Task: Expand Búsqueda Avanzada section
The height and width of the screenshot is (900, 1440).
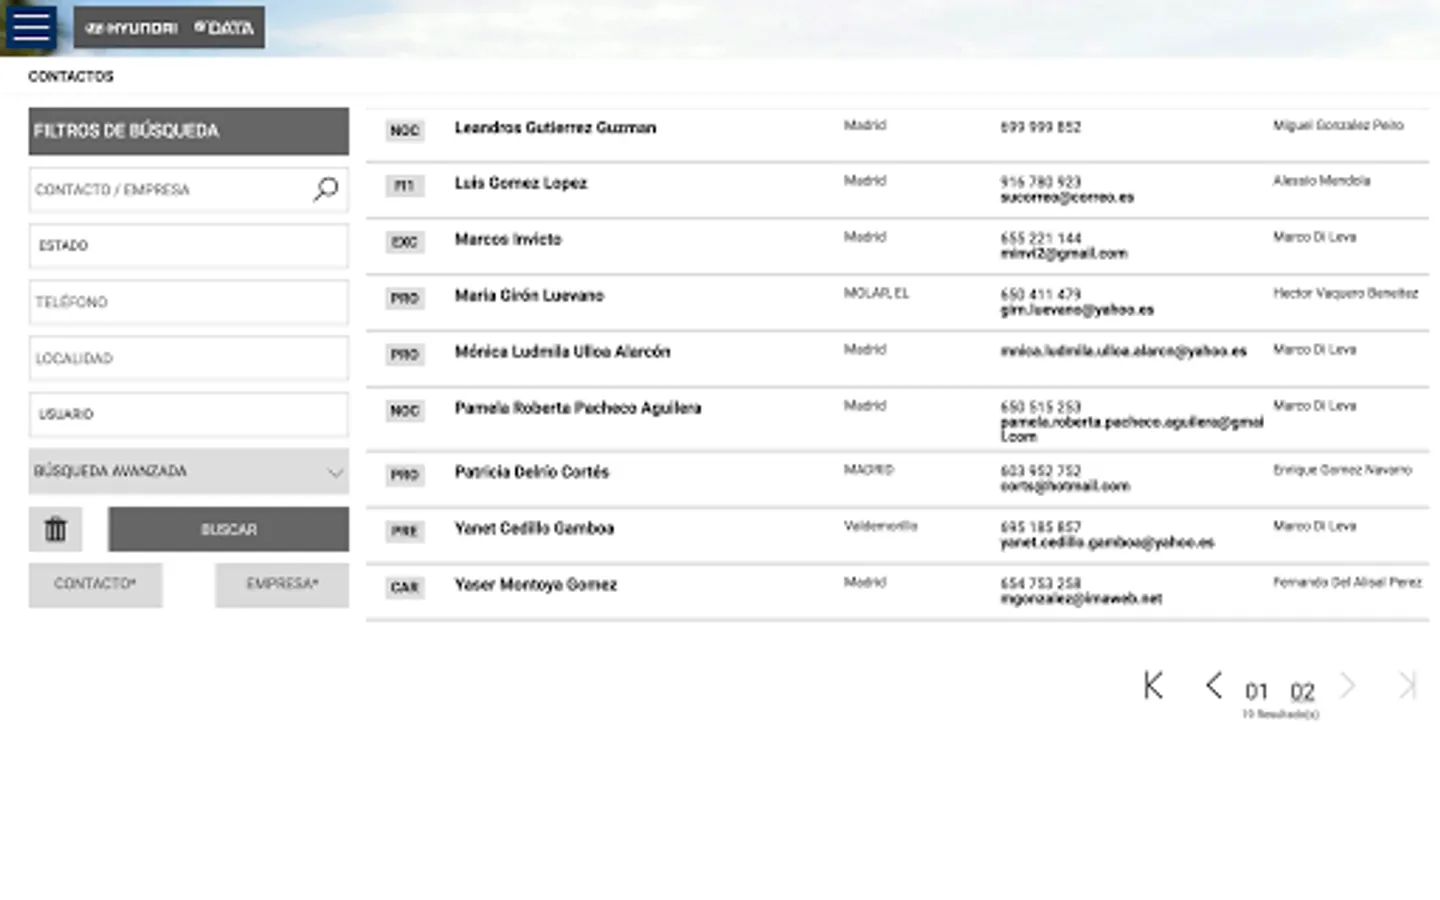Action: tap(189, 471)
